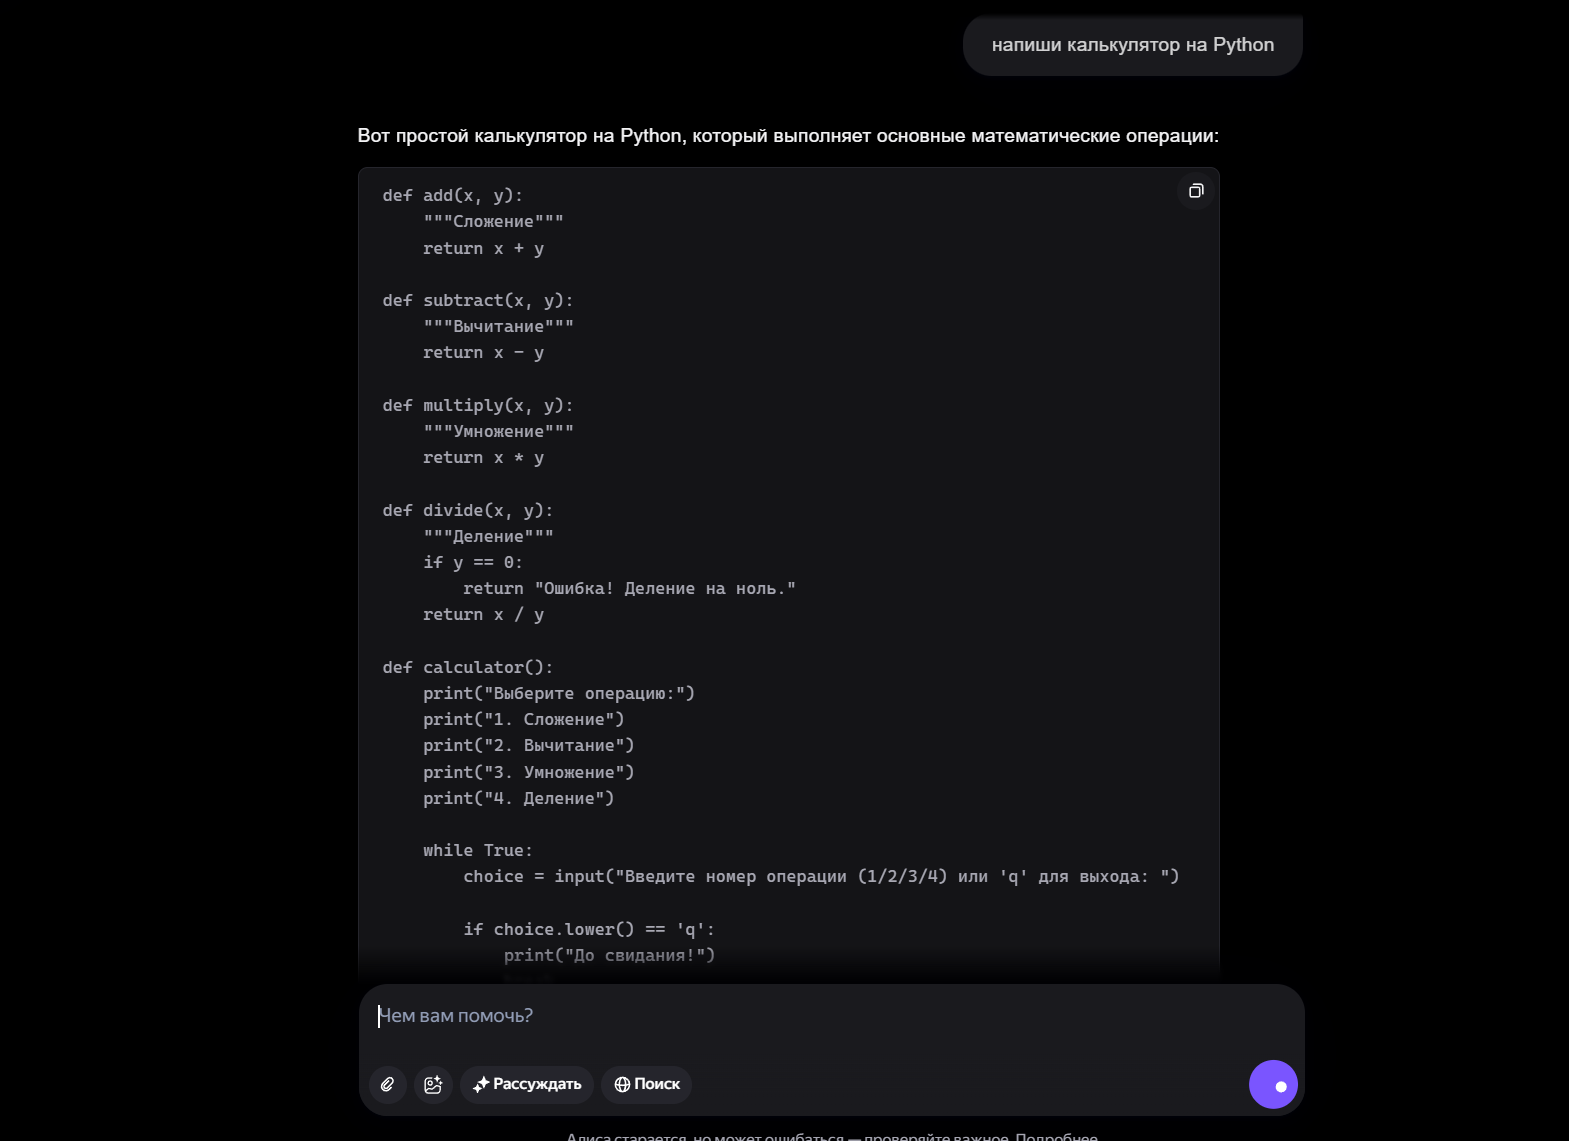
Task: Click the "def multiply(x, y):" code line
Action: click(477, 406)
